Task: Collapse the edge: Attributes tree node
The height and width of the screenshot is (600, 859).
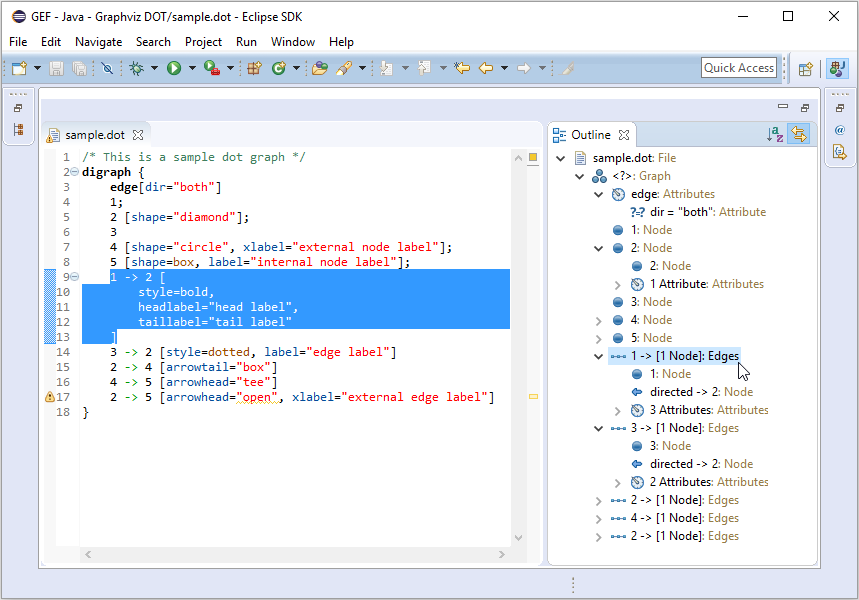Action: pyautogui.click(x=599, y=195)
